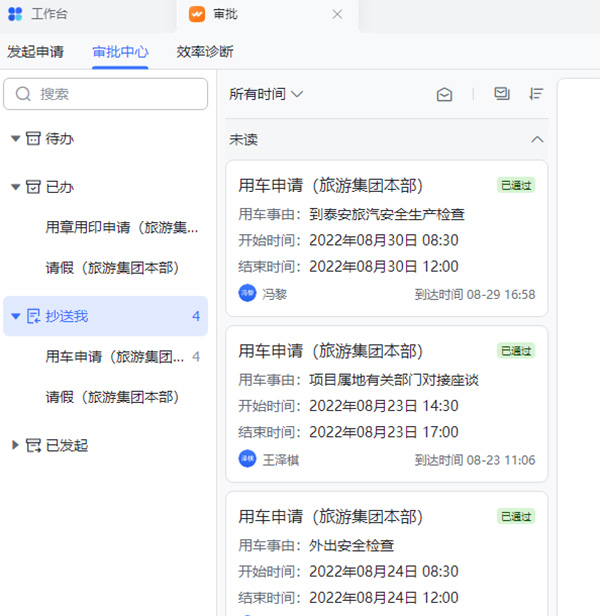Open the 所有时间 time filter dropdown

[x=266, y=94]
